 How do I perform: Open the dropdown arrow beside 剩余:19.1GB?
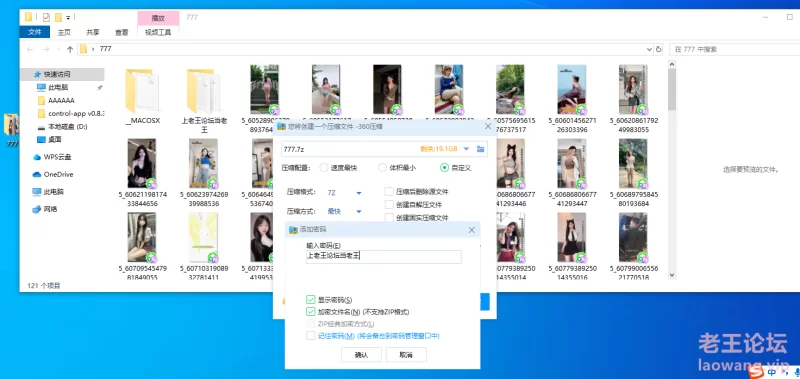point(466,149)
